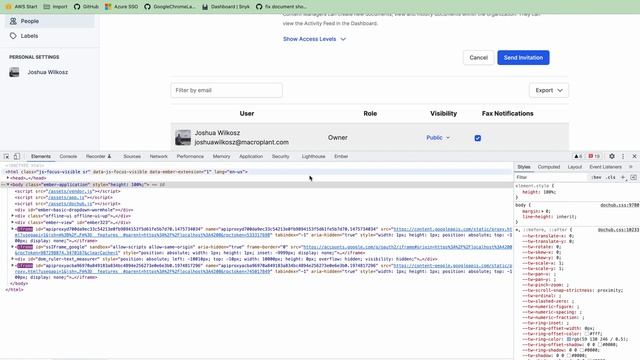This screenshot has height=360, width=640.
Task: Open the /assets/vendor.js script link
Action: [70, 191]
